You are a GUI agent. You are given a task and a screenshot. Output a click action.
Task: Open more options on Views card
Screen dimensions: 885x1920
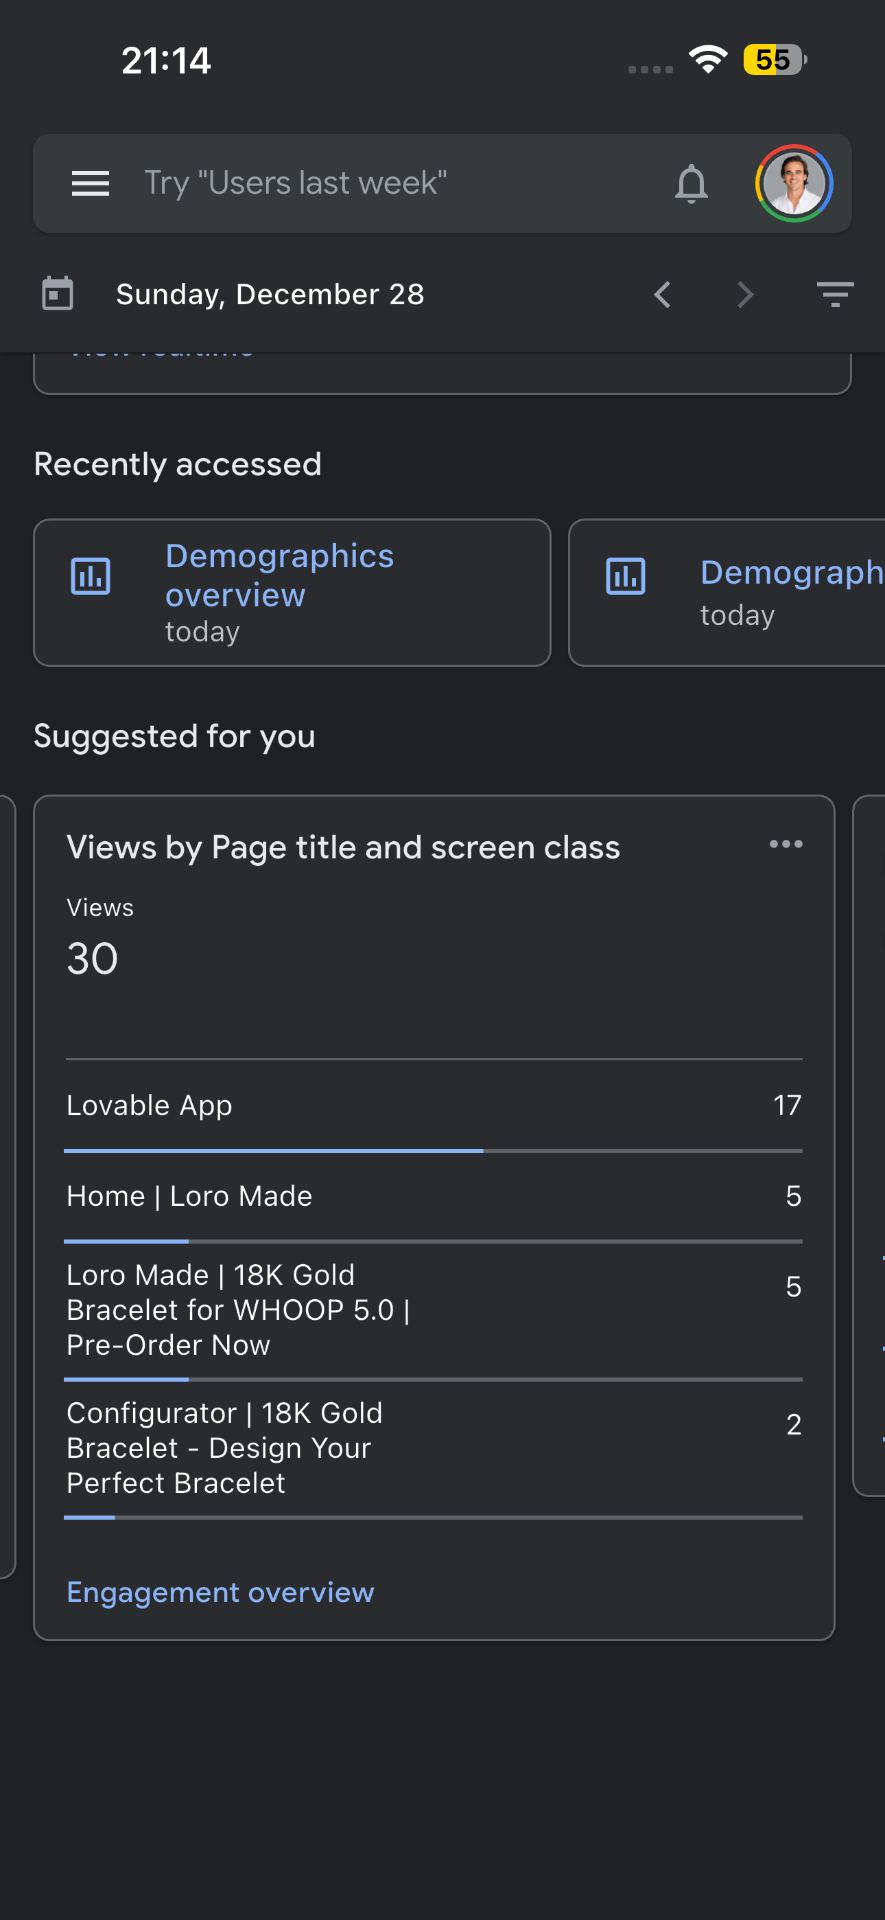(x=786, y=845)
